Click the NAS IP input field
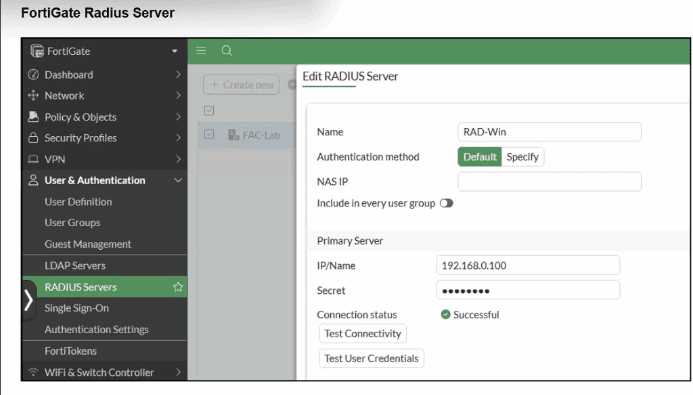Image resolution: width=693 pixels, height=395 pixels. click(549, 182)
